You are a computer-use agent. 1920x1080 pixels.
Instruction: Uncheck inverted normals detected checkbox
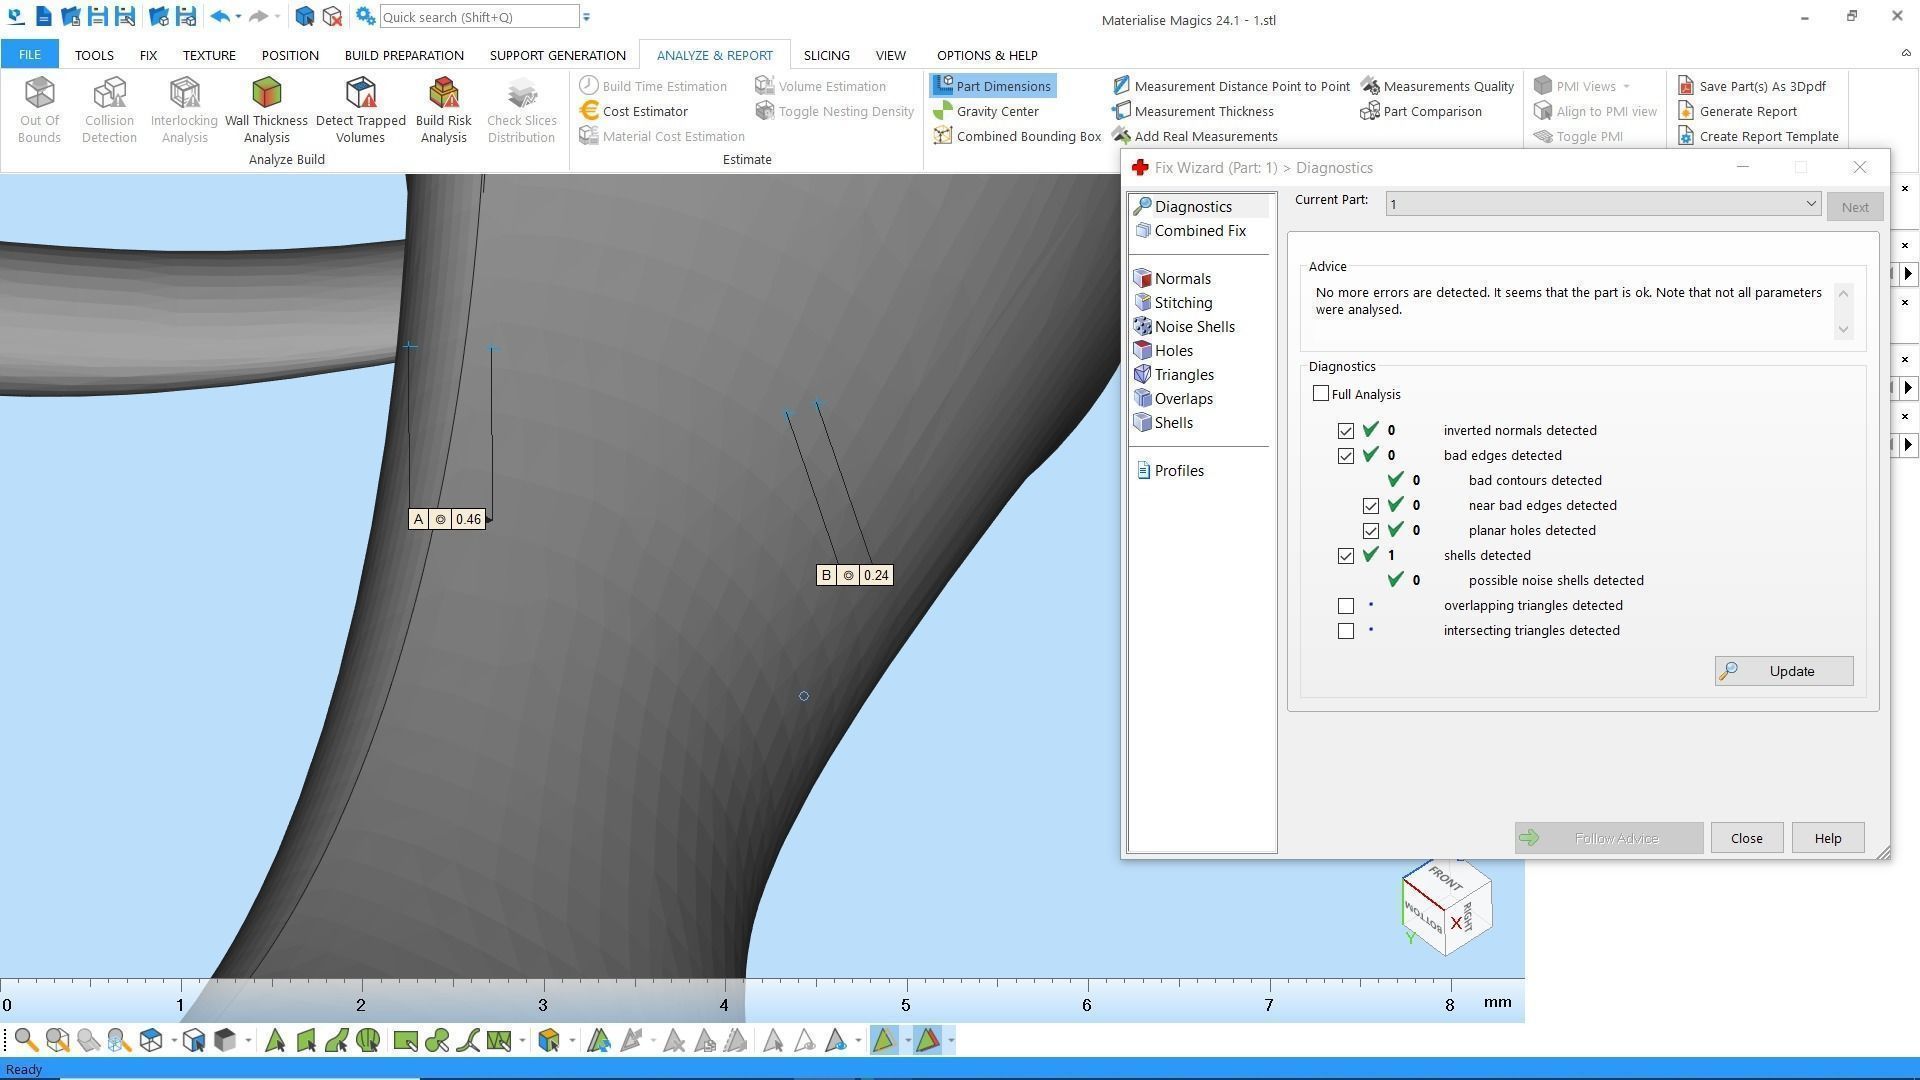[1346, 431]
